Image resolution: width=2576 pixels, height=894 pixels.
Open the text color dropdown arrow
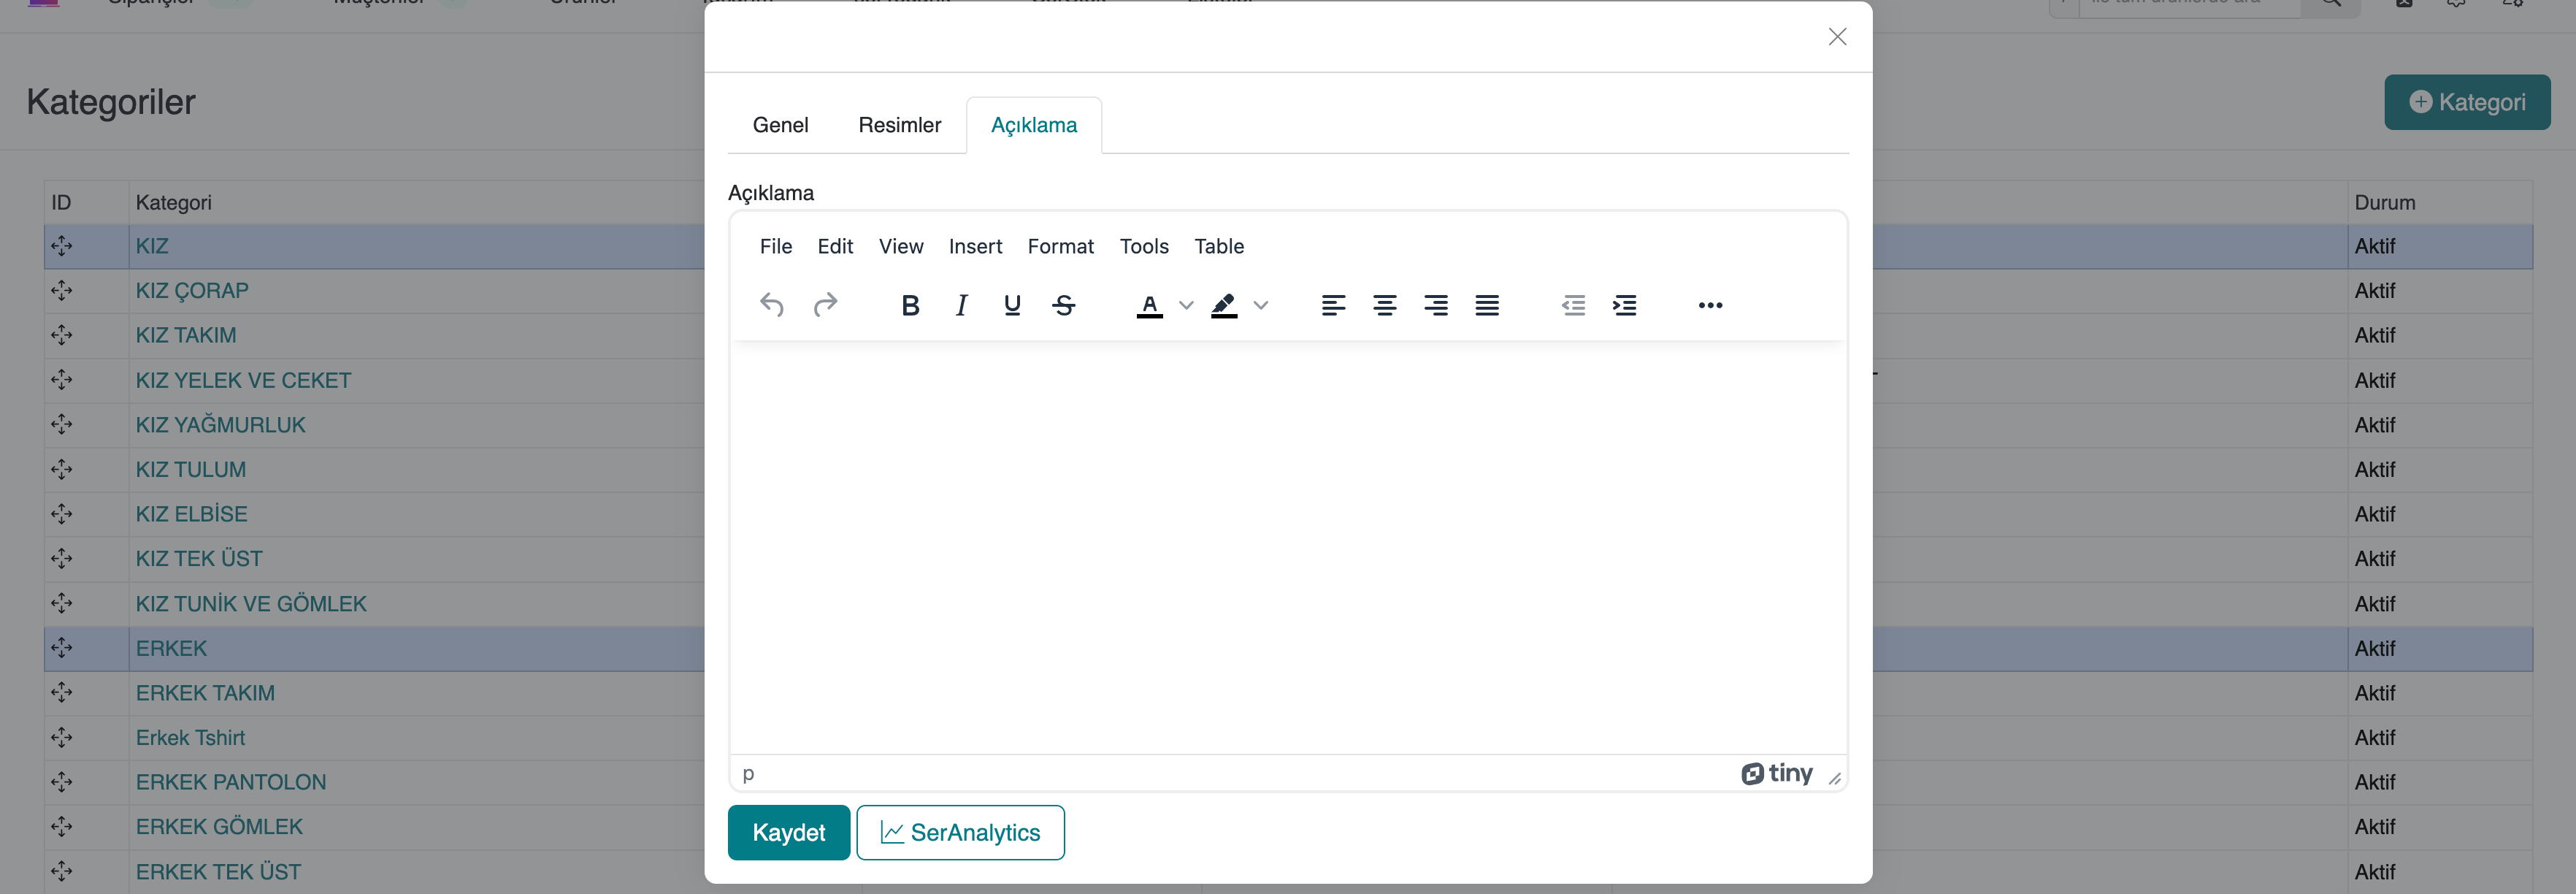pos(1186,305)
